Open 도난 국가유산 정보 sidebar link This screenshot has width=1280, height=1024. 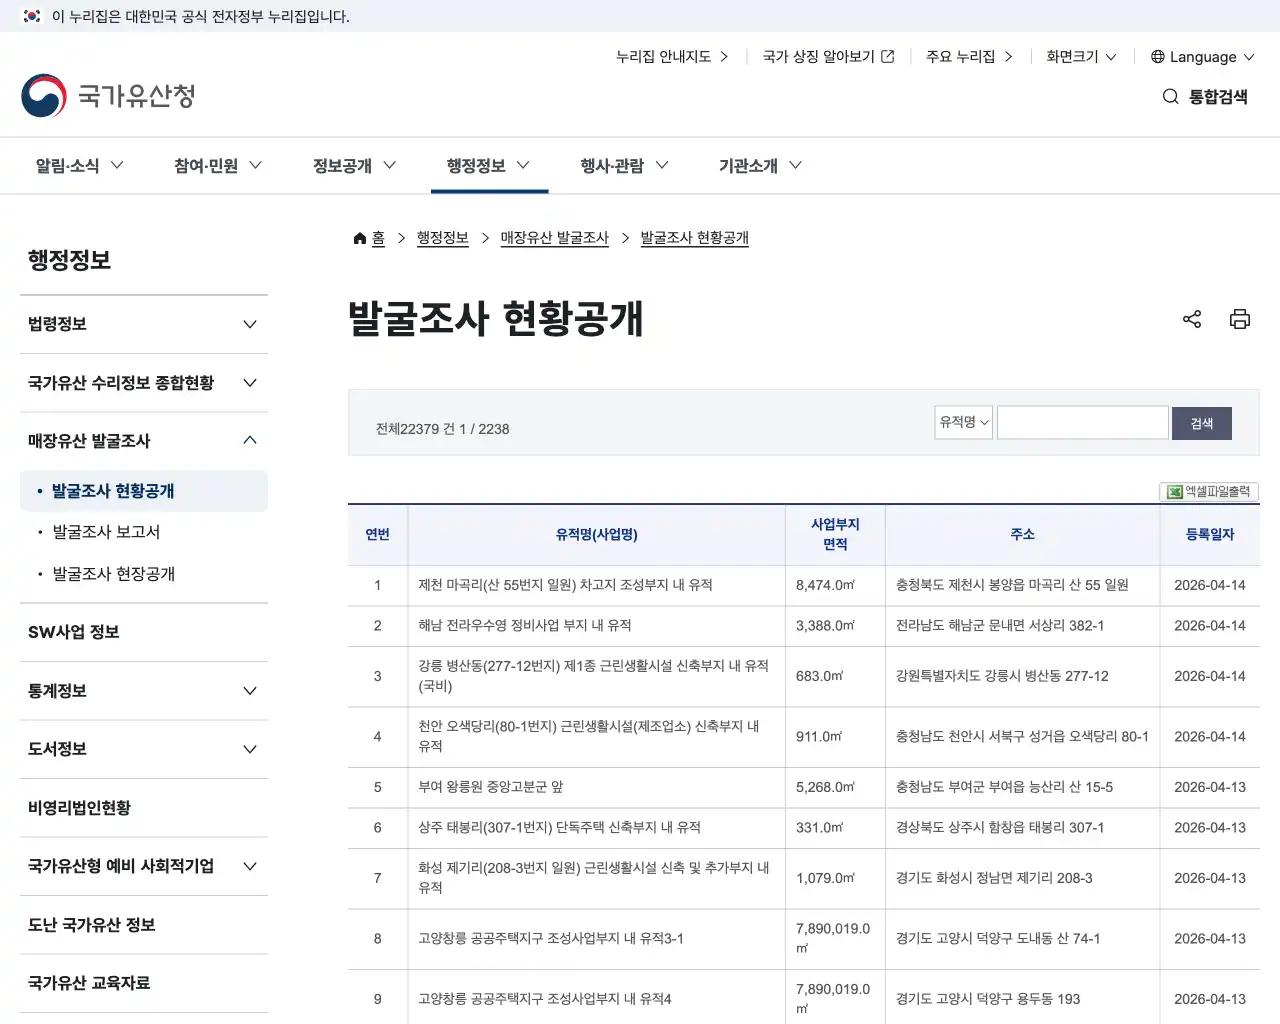pyautogui.click(x=144, y=925)
